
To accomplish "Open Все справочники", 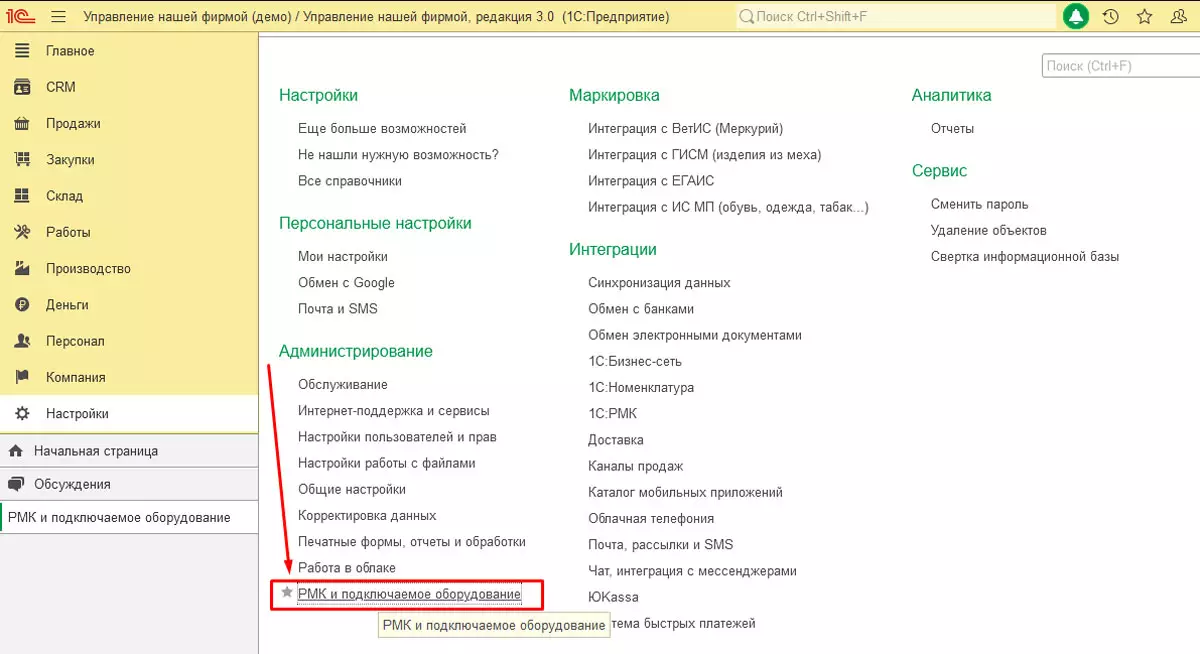I will 350,181.
